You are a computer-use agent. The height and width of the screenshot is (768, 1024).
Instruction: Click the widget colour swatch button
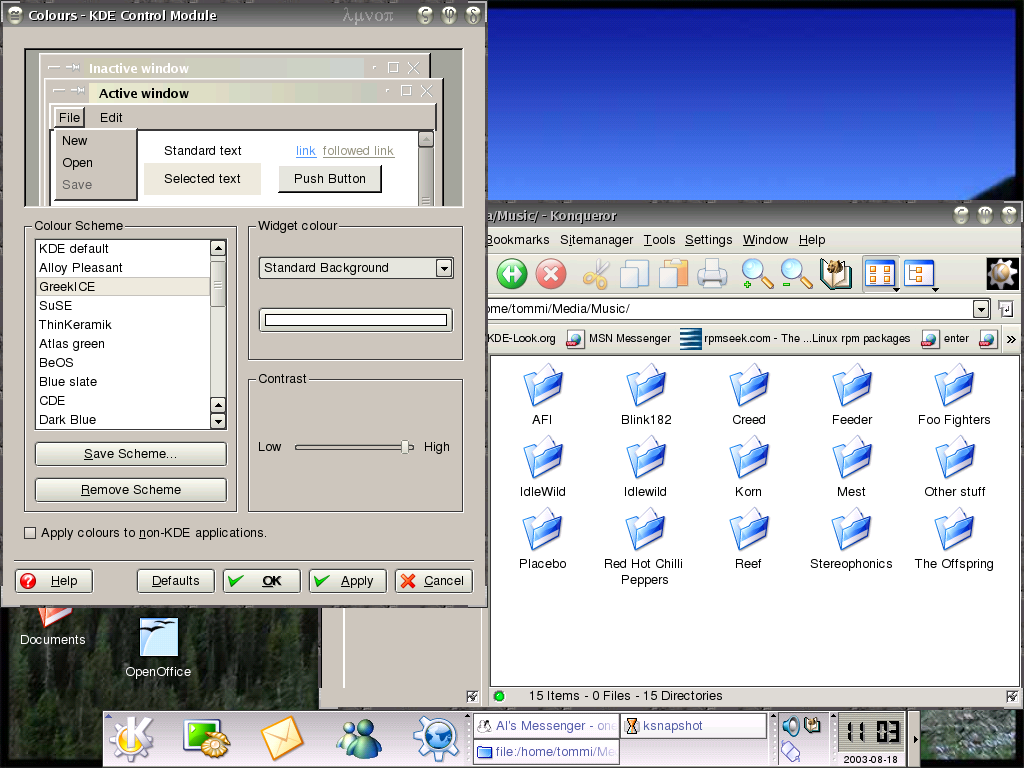click(x=356, y=320)
